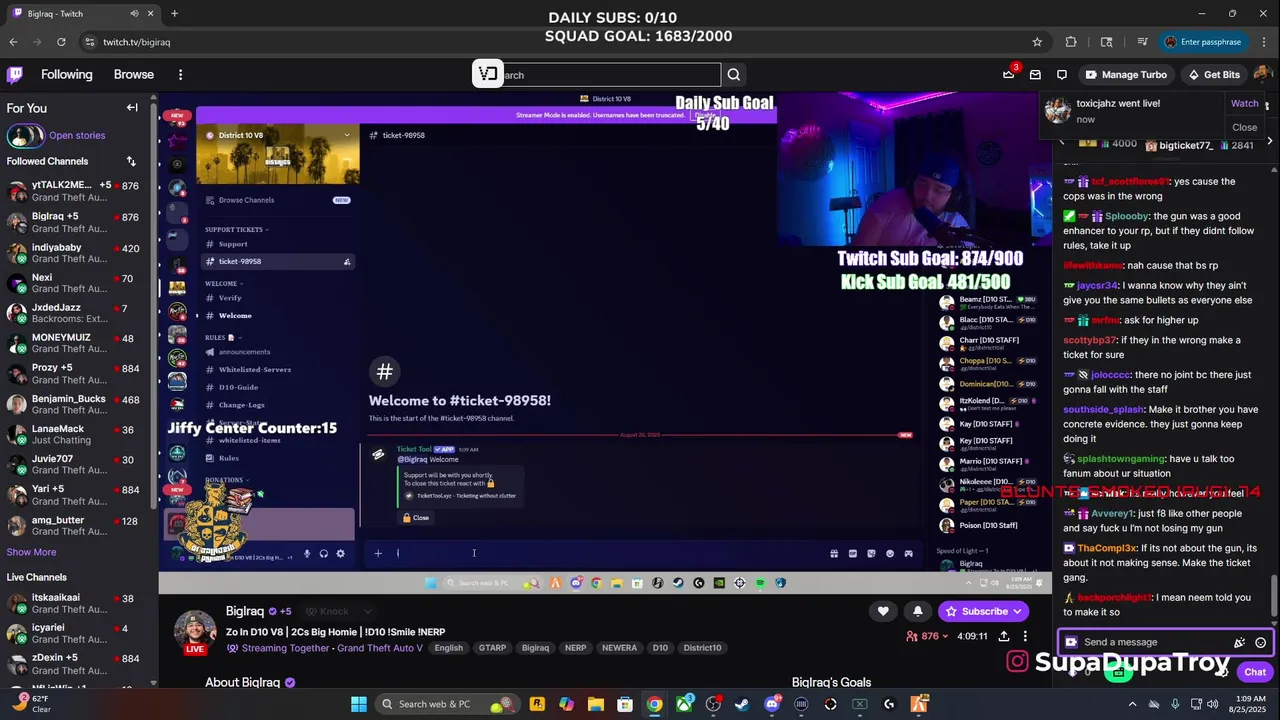The width and height of the screenshot is (1280, 720).
Task: Open Discord from the Windows taskbar
Action: [x=771, y=704]
